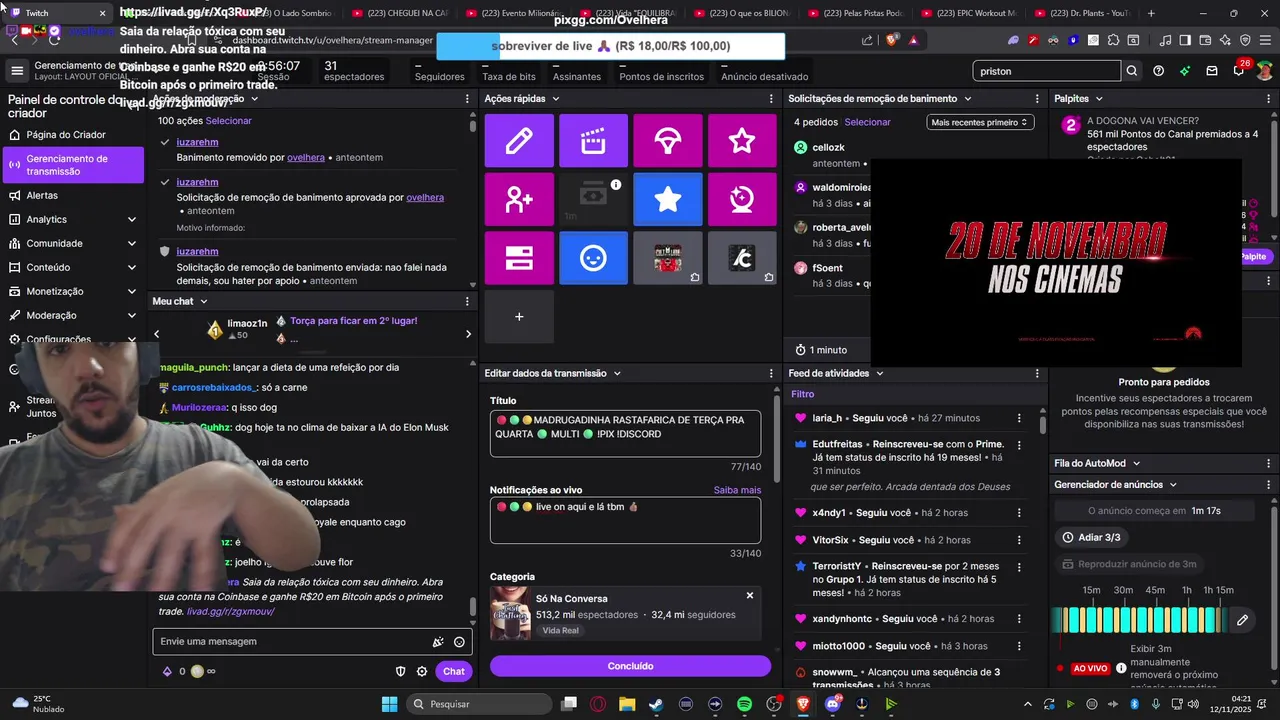Click the add-person quick action tile
Image resolution: width=1280 pixels, height=720 pixels.
[x=519, y=199]
